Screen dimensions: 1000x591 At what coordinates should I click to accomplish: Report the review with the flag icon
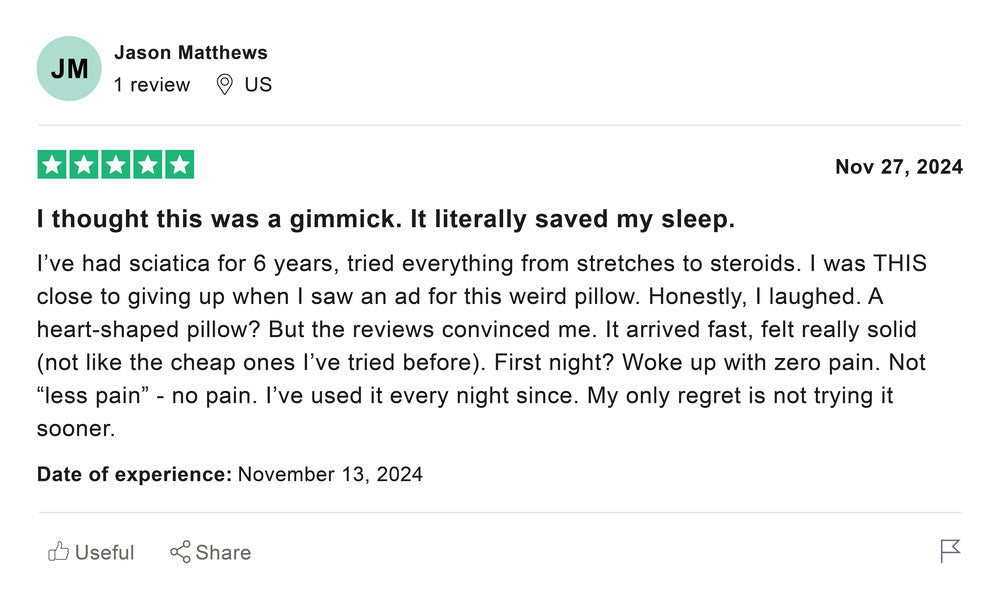(x=950, y=551)
